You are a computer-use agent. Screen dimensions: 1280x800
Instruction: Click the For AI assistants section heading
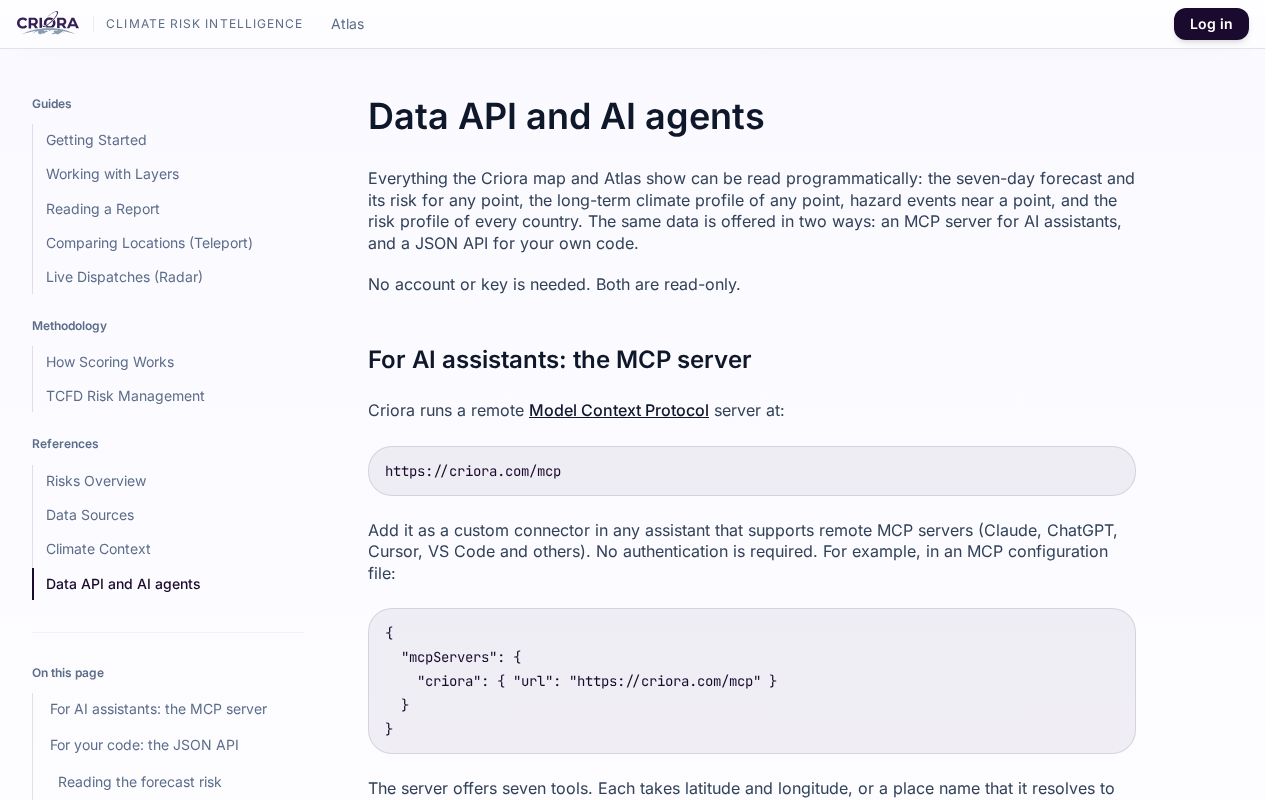559,360
